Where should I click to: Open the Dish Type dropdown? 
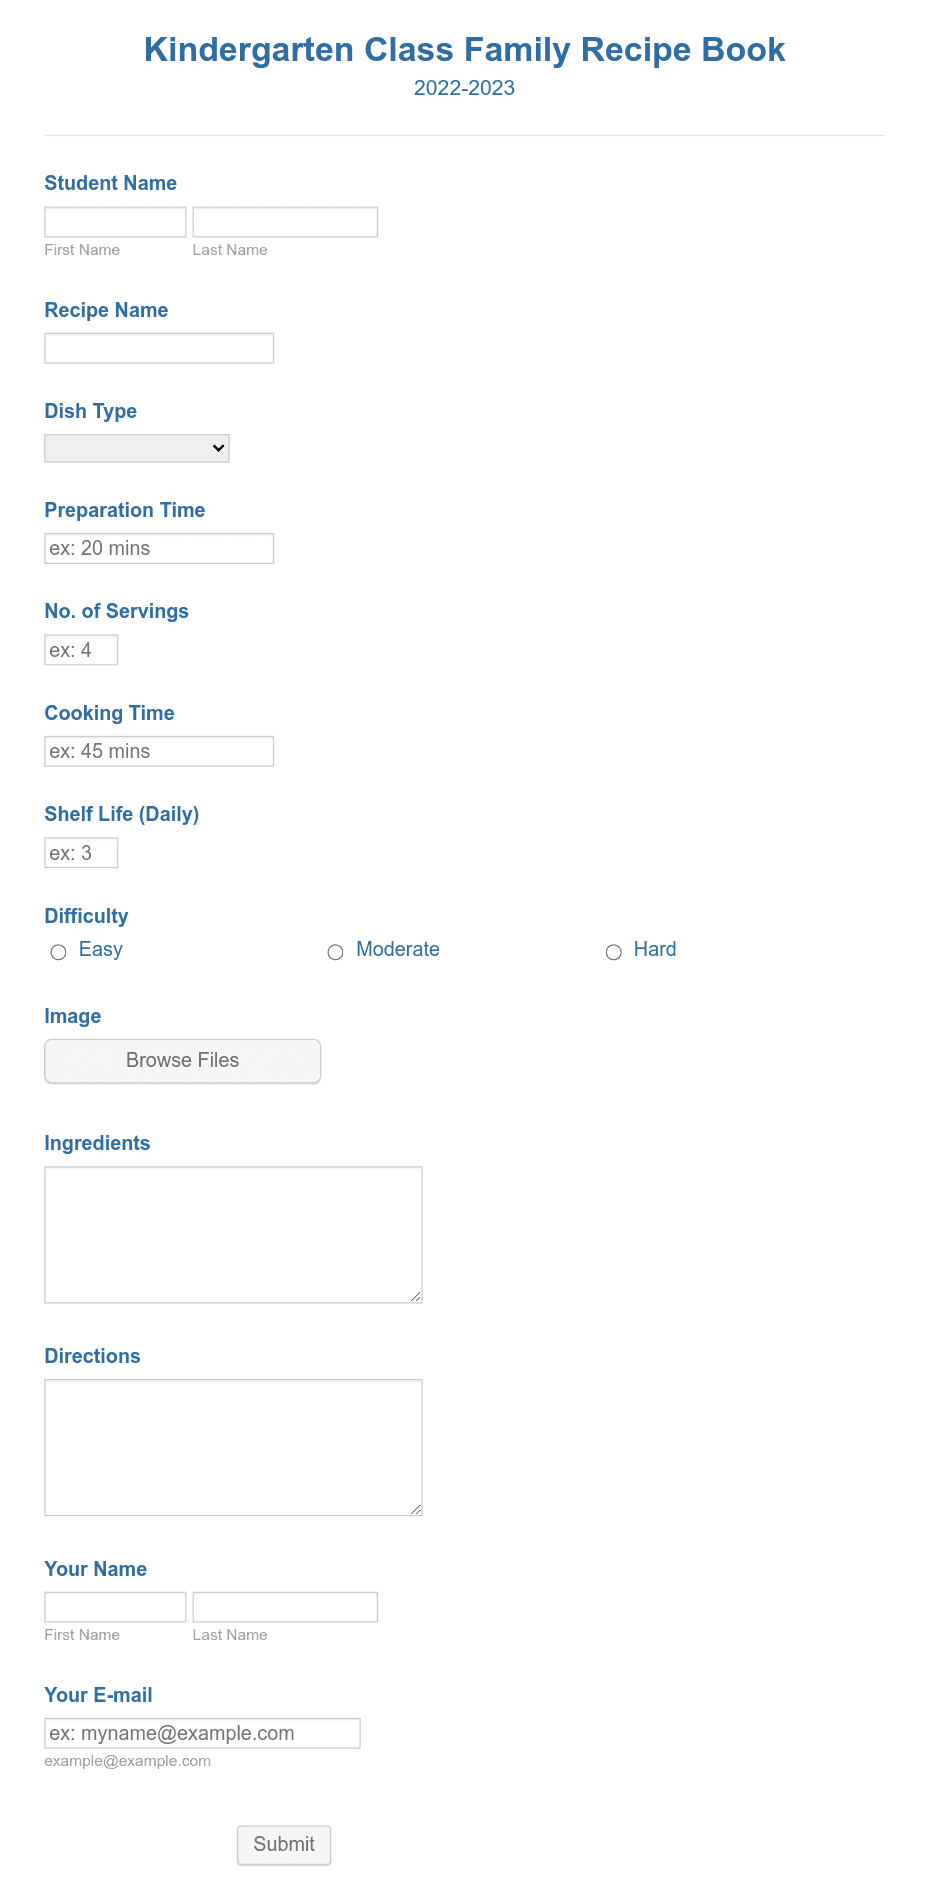tap(137, 448)
